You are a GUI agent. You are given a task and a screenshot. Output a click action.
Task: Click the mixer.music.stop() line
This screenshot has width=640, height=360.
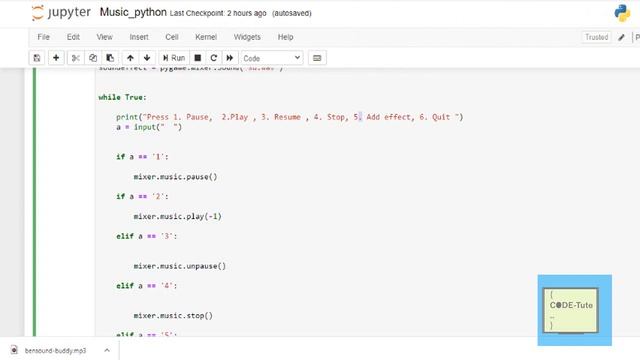pyautogui.click(x=173, y=316)
